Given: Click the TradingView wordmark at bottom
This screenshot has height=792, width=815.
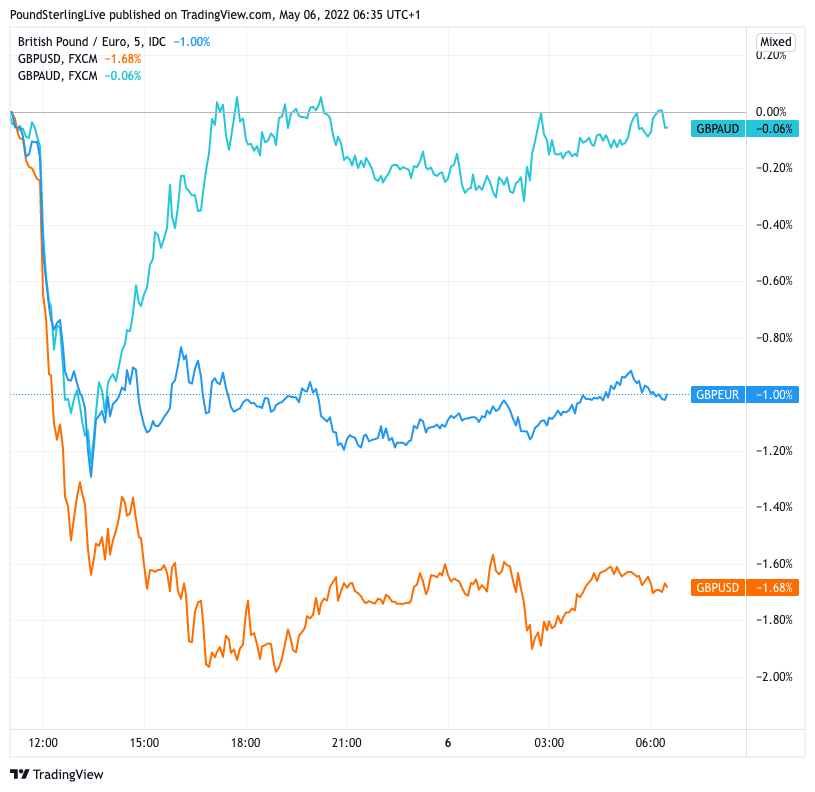Looking at the screenshot, I should pos(68,774).
